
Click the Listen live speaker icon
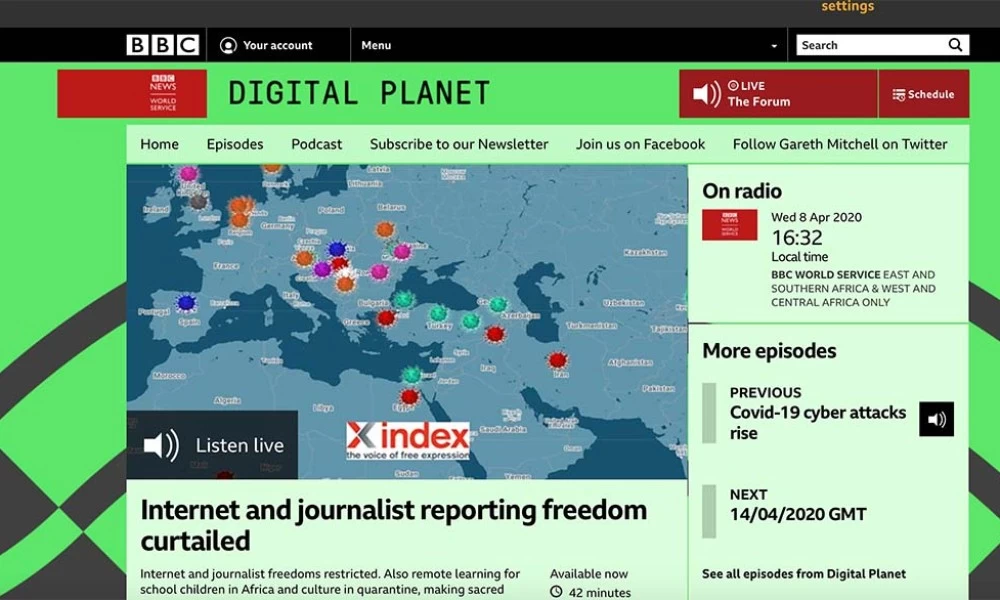pyautogui.click(x=161, y=445)
